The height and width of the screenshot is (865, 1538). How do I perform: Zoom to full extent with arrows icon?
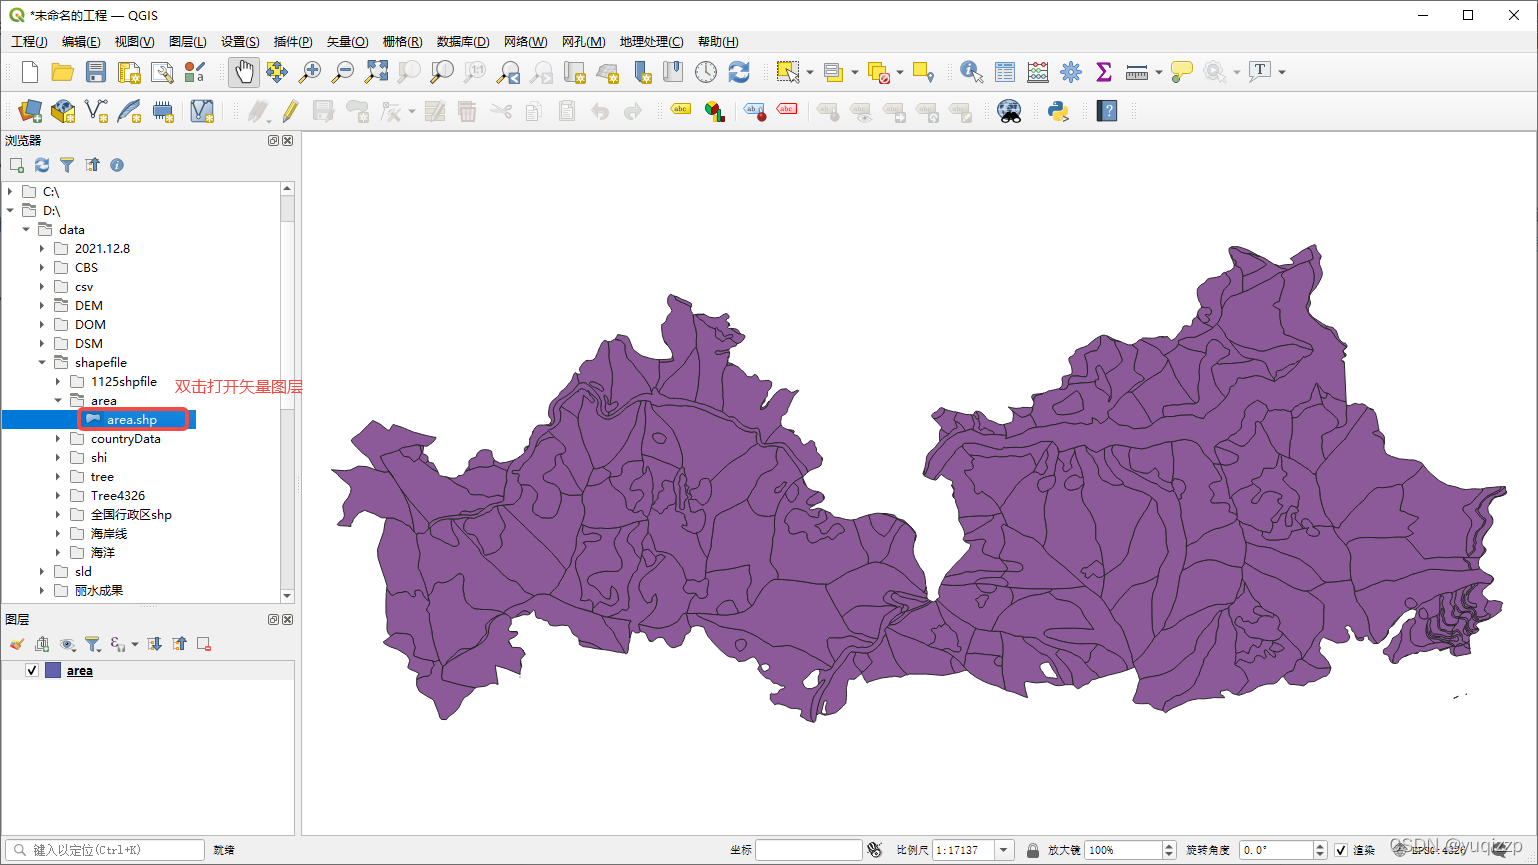coord(376,72)
